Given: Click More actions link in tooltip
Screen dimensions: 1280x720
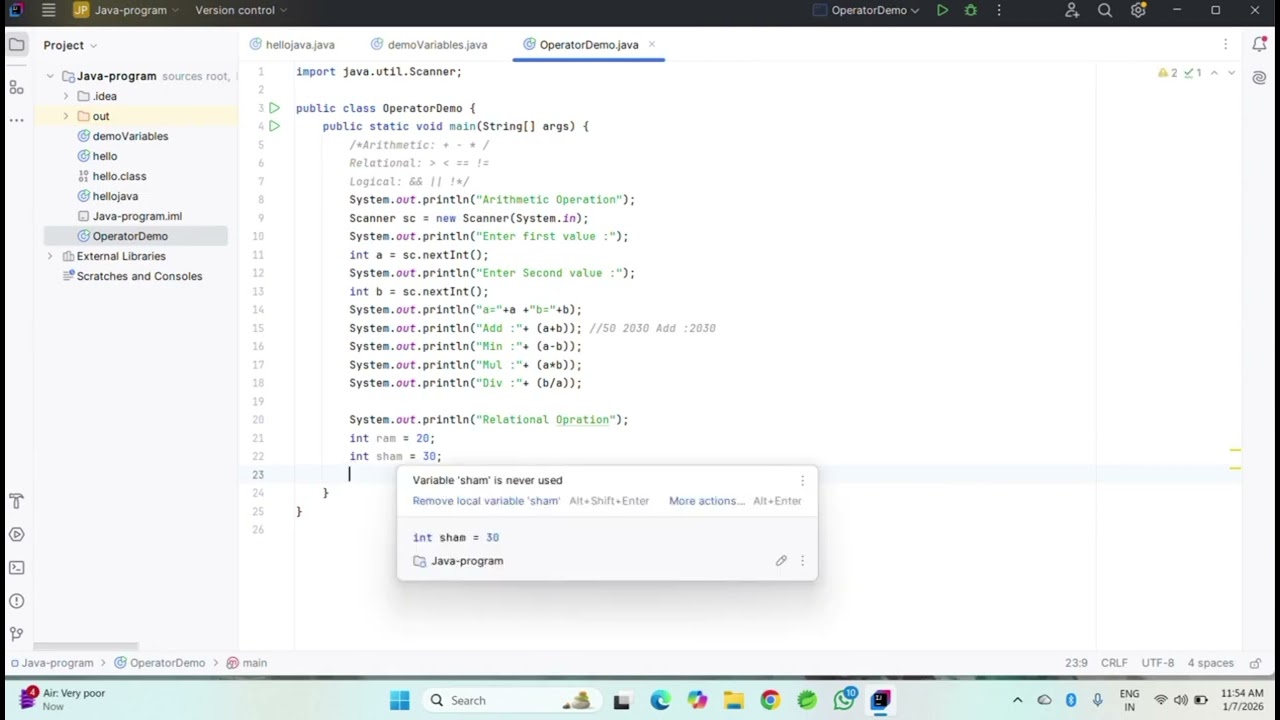Looking at the screenshot, I should (x=707, y=501).
